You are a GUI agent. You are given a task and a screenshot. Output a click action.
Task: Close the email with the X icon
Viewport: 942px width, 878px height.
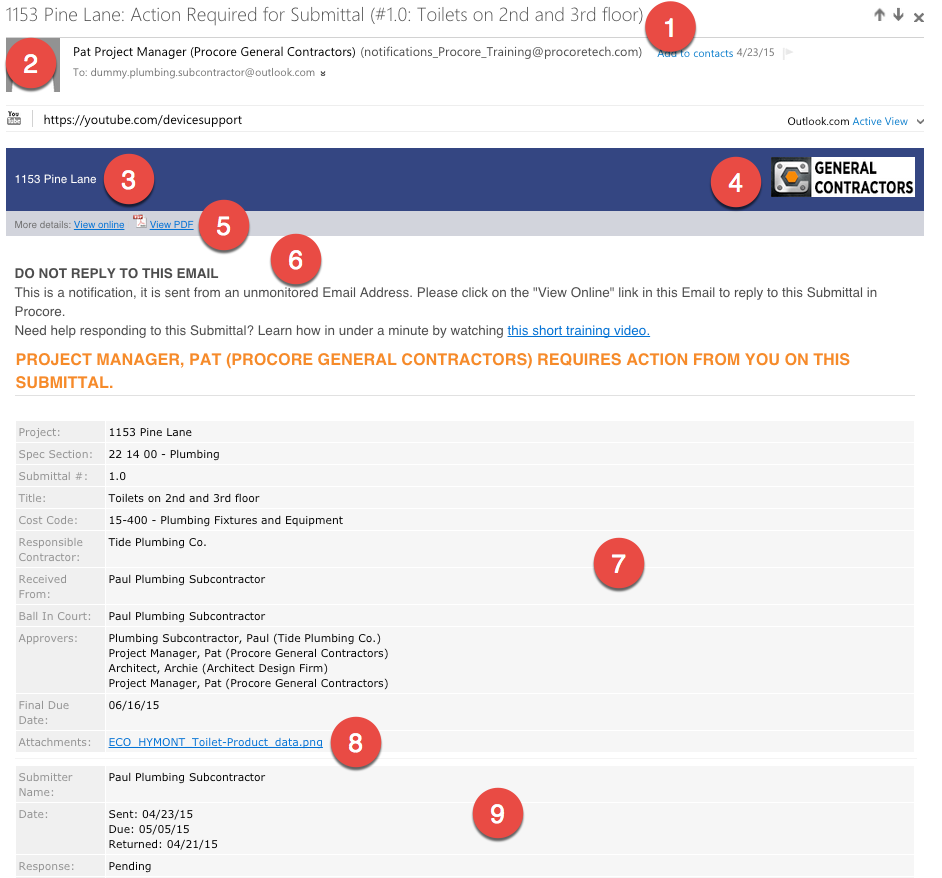pos(919,17)
